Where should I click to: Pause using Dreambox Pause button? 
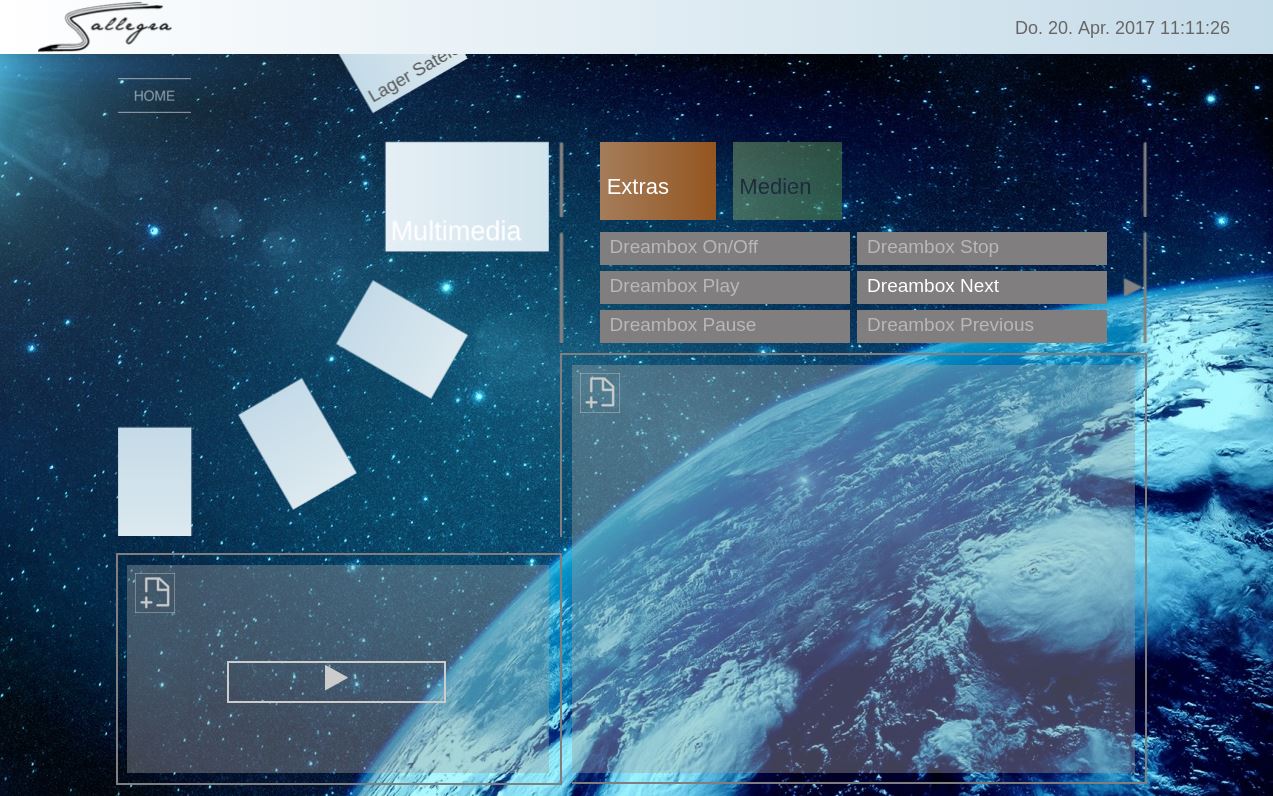tap(725, 326)
